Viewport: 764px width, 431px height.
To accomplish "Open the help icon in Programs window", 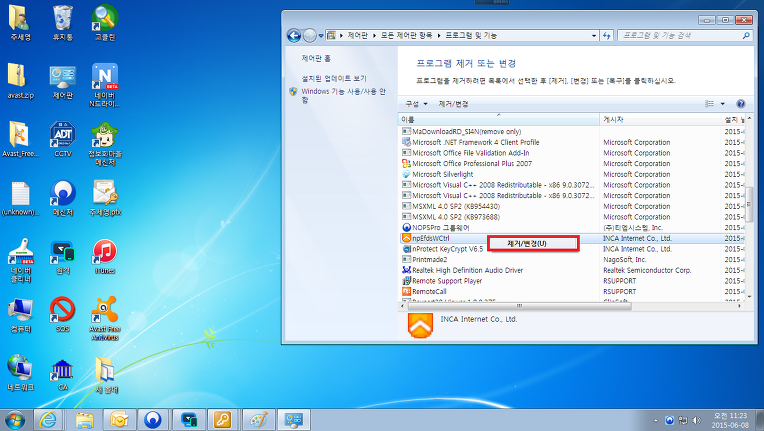I will [741, 103].
